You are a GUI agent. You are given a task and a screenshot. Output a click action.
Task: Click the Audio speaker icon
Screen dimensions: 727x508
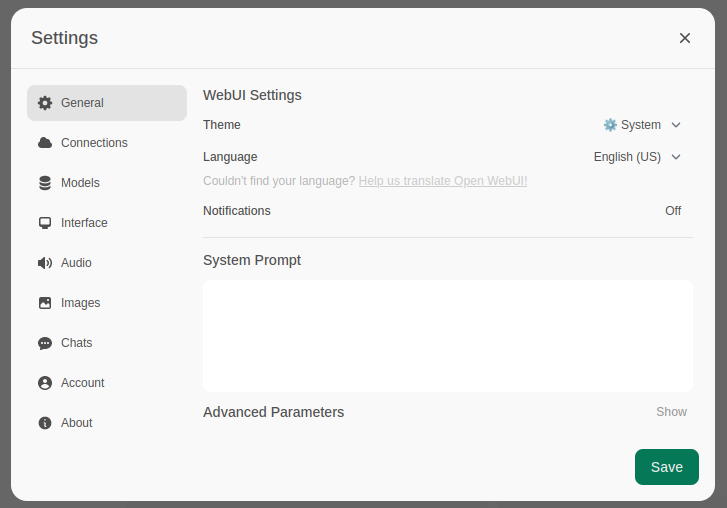pos(45,263)
